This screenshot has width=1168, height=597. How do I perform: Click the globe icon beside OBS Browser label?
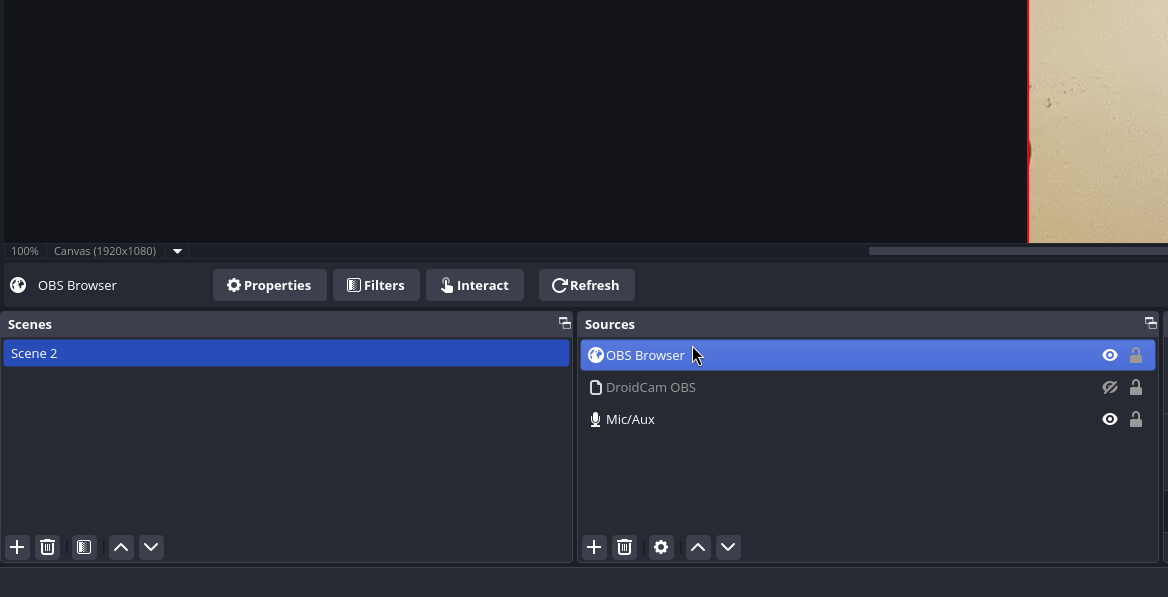tap(18, 285)
